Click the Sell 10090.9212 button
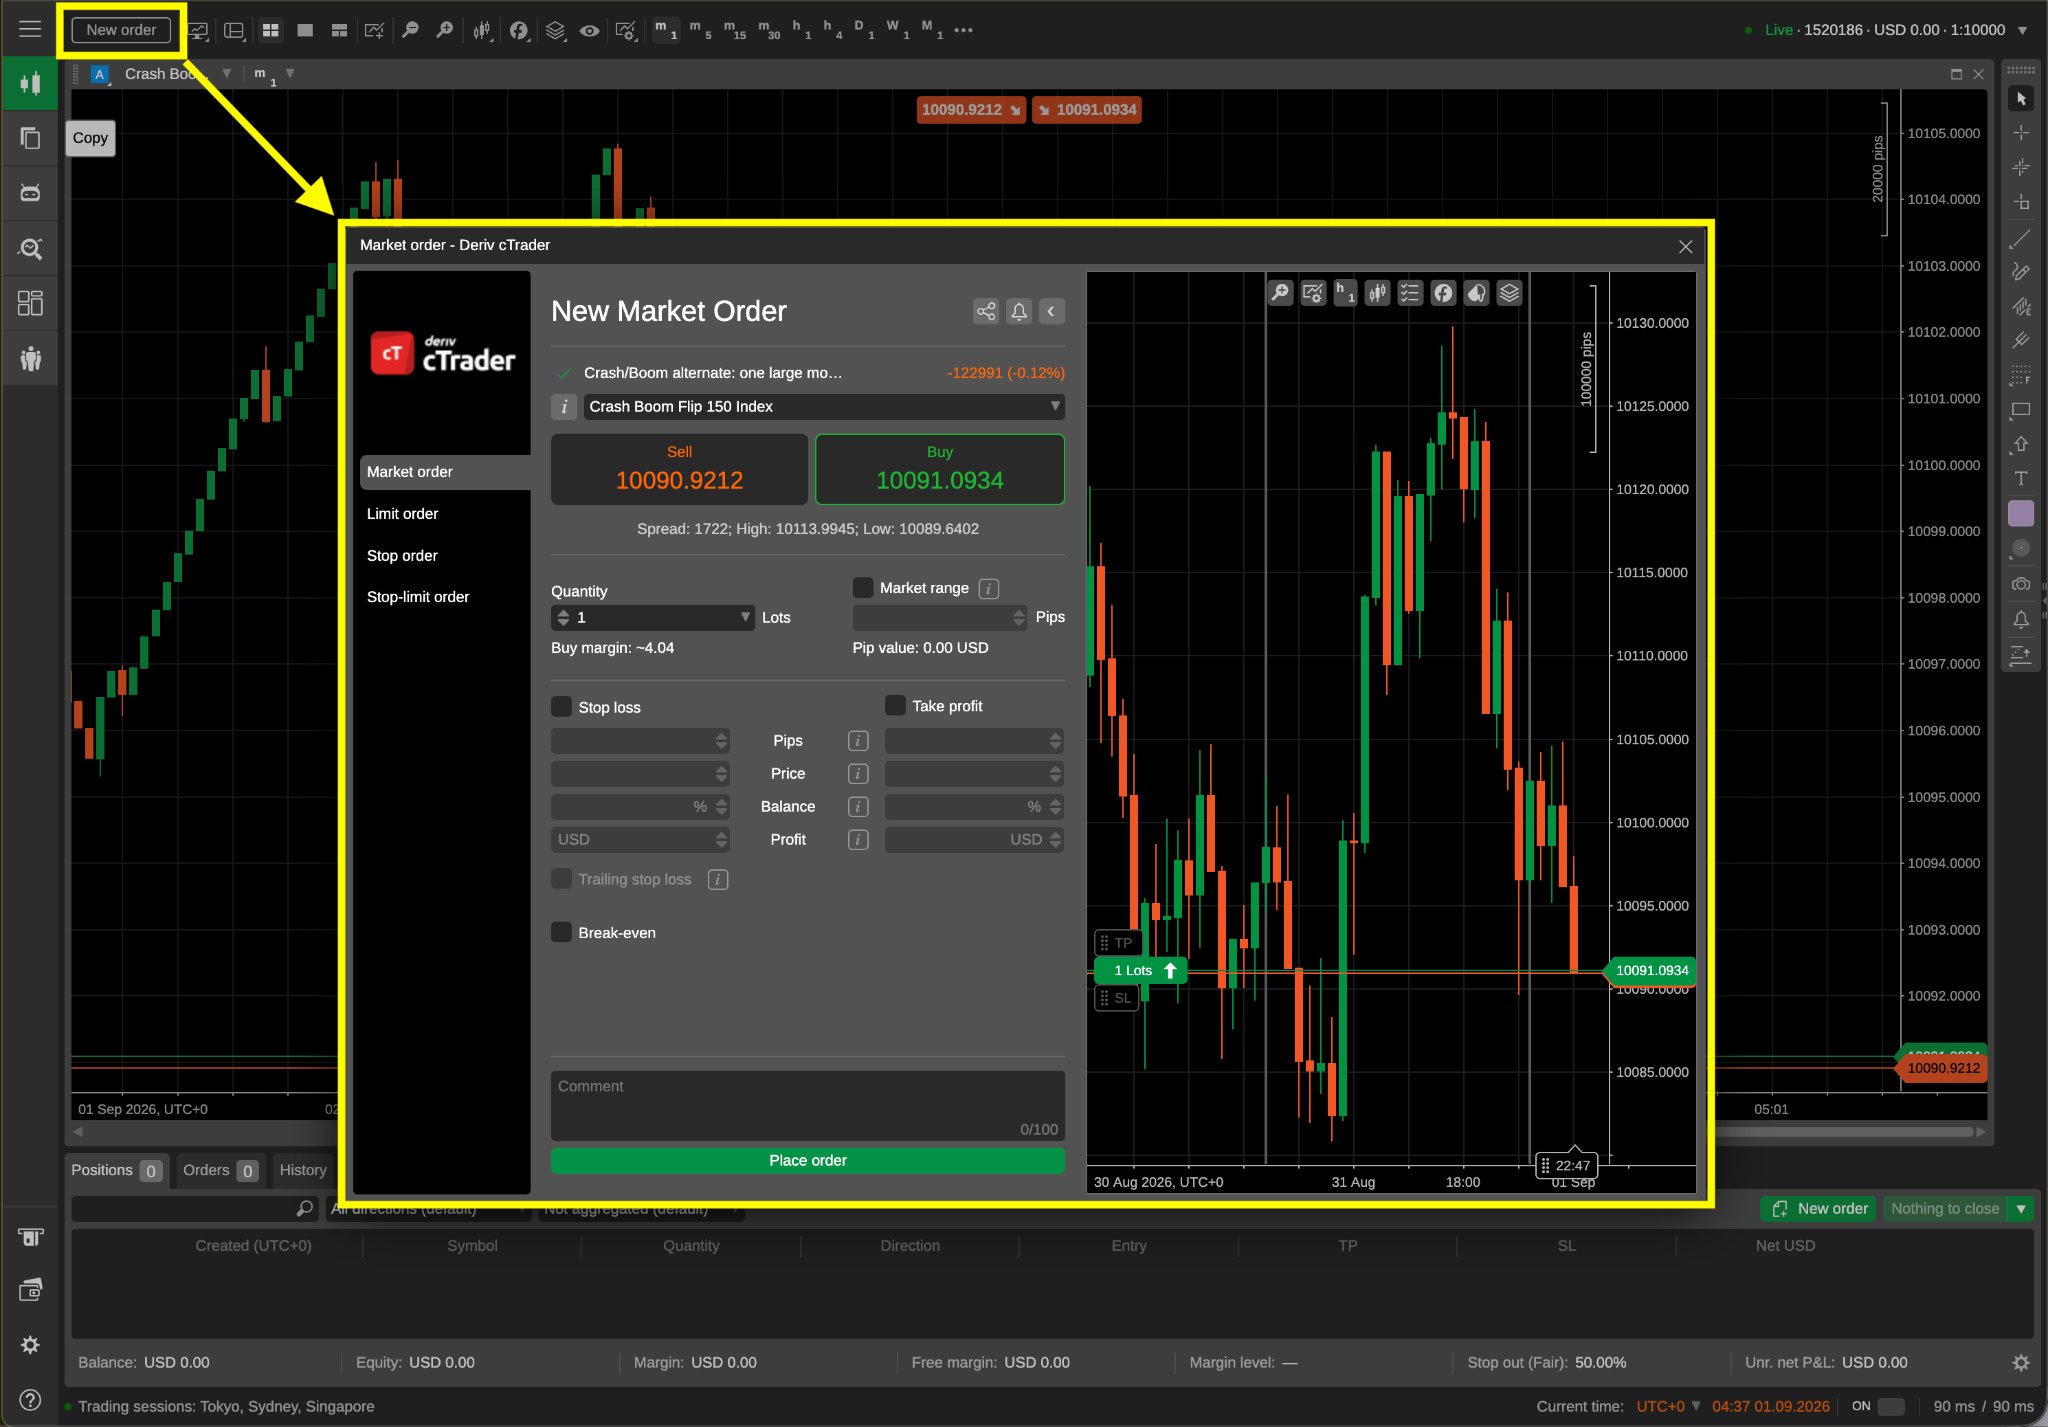2048x1427 pixels. tap(679, 469)
